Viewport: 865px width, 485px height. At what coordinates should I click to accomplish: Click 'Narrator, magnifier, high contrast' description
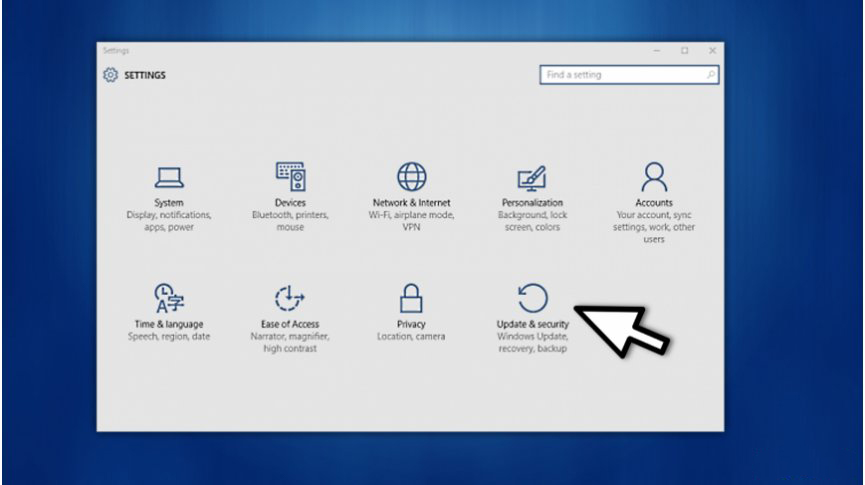[x=290, y=342]
